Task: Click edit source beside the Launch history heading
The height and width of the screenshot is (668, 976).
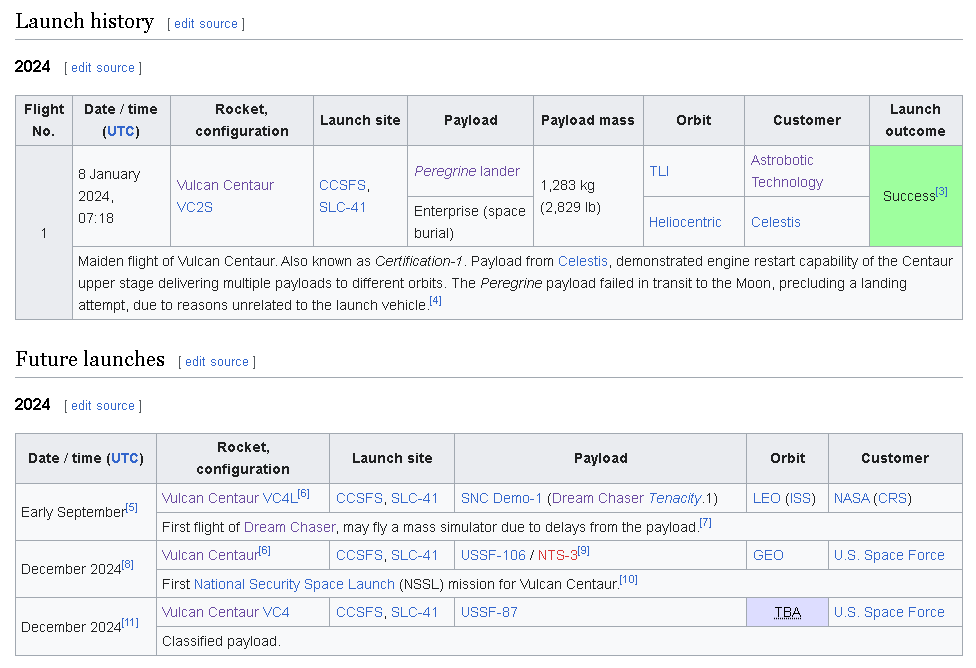Action: 205,24
